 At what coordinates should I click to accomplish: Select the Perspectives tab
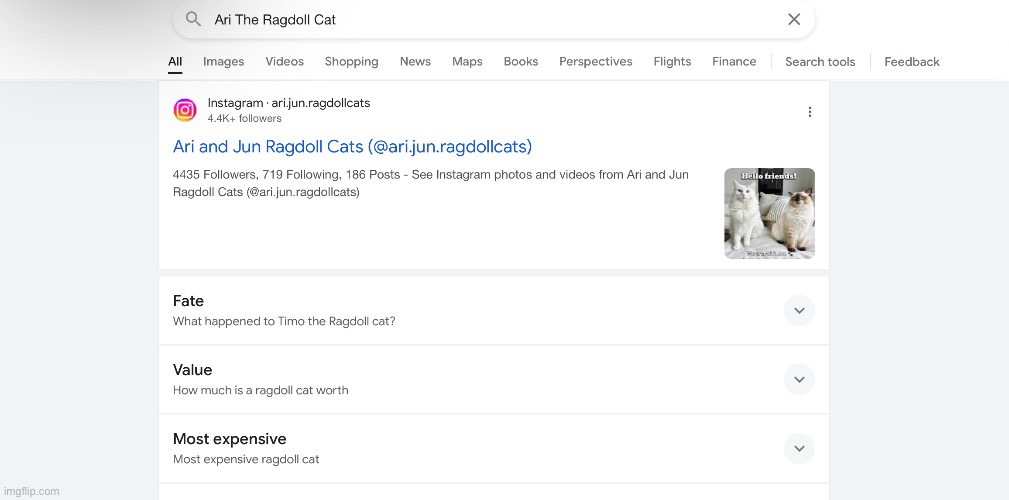pyautogui.click(x=595, y=62)
